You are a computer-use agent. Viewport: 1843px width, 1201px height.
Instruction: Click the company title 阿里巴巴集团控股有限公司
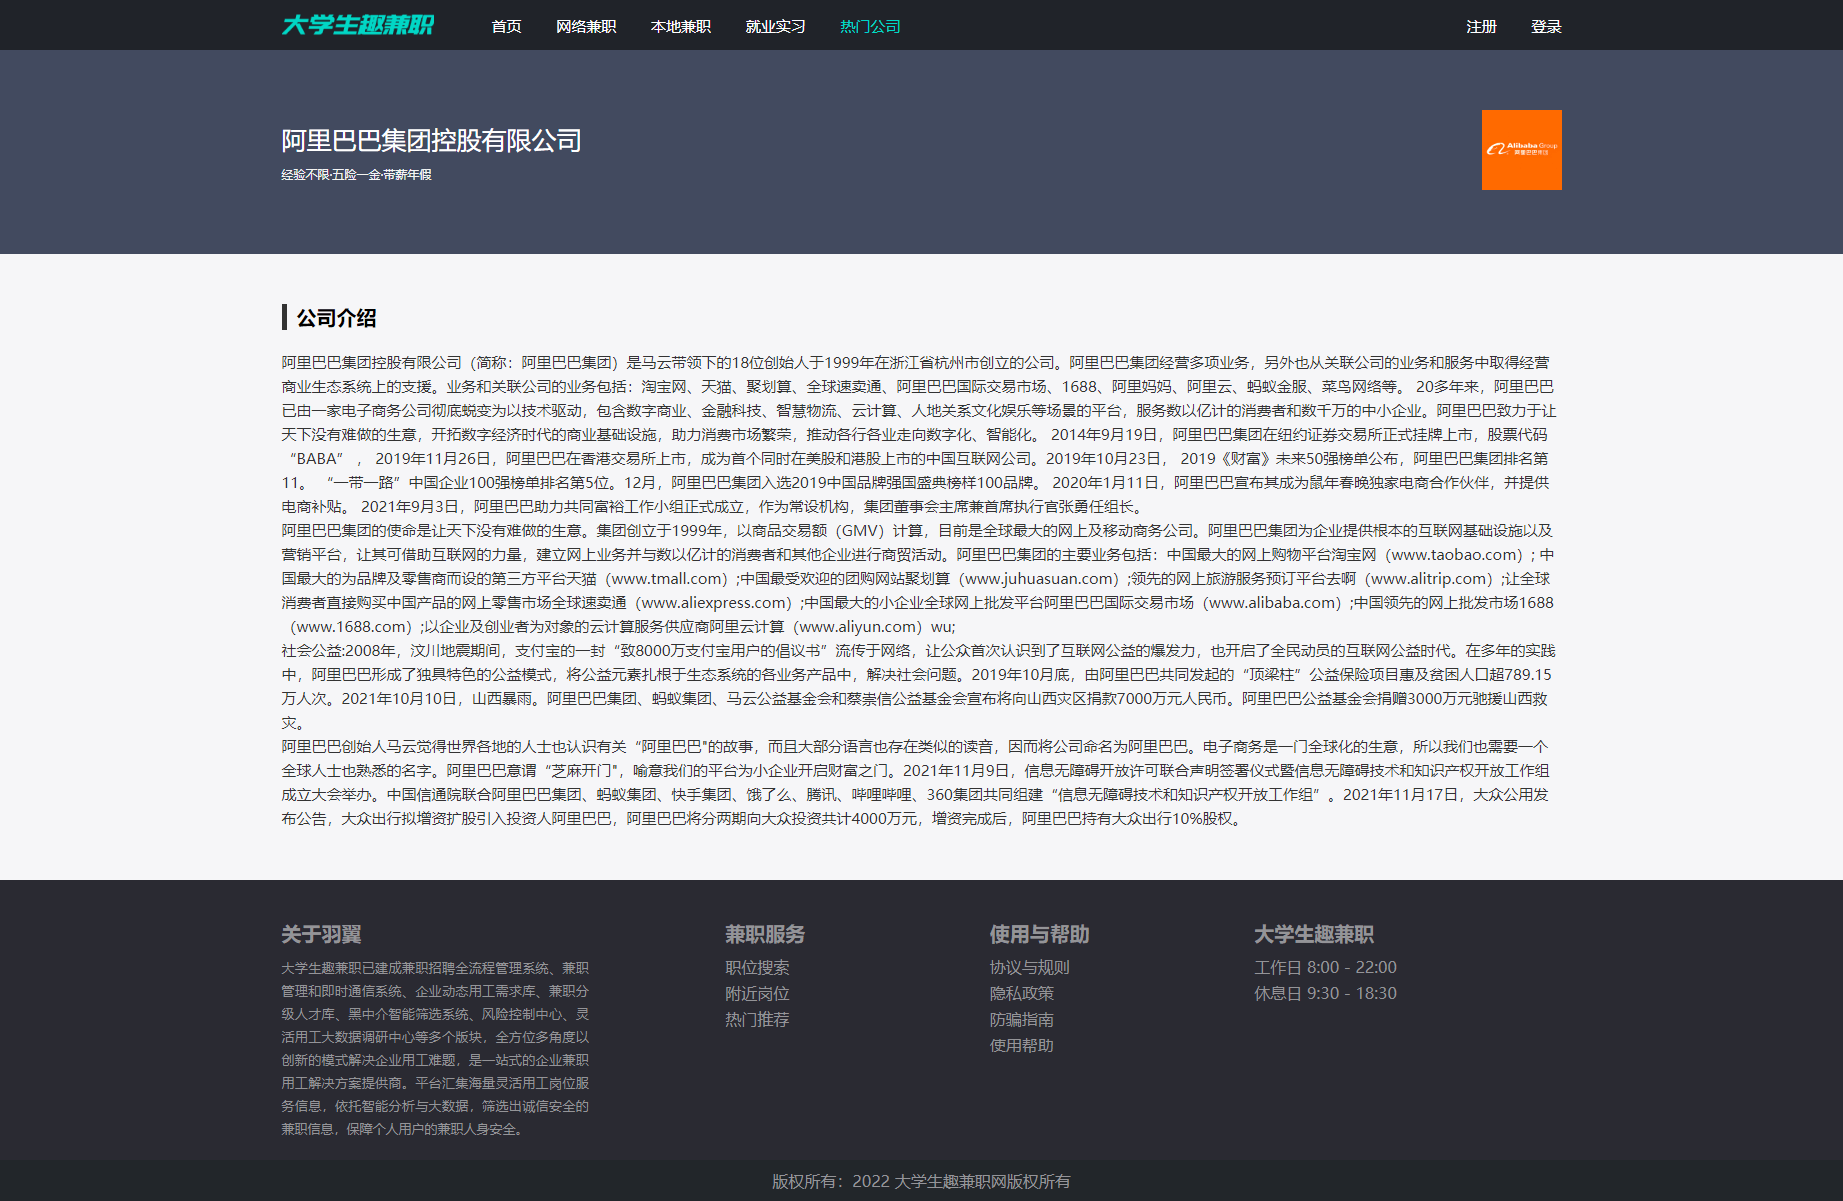[x=431, y=141]
